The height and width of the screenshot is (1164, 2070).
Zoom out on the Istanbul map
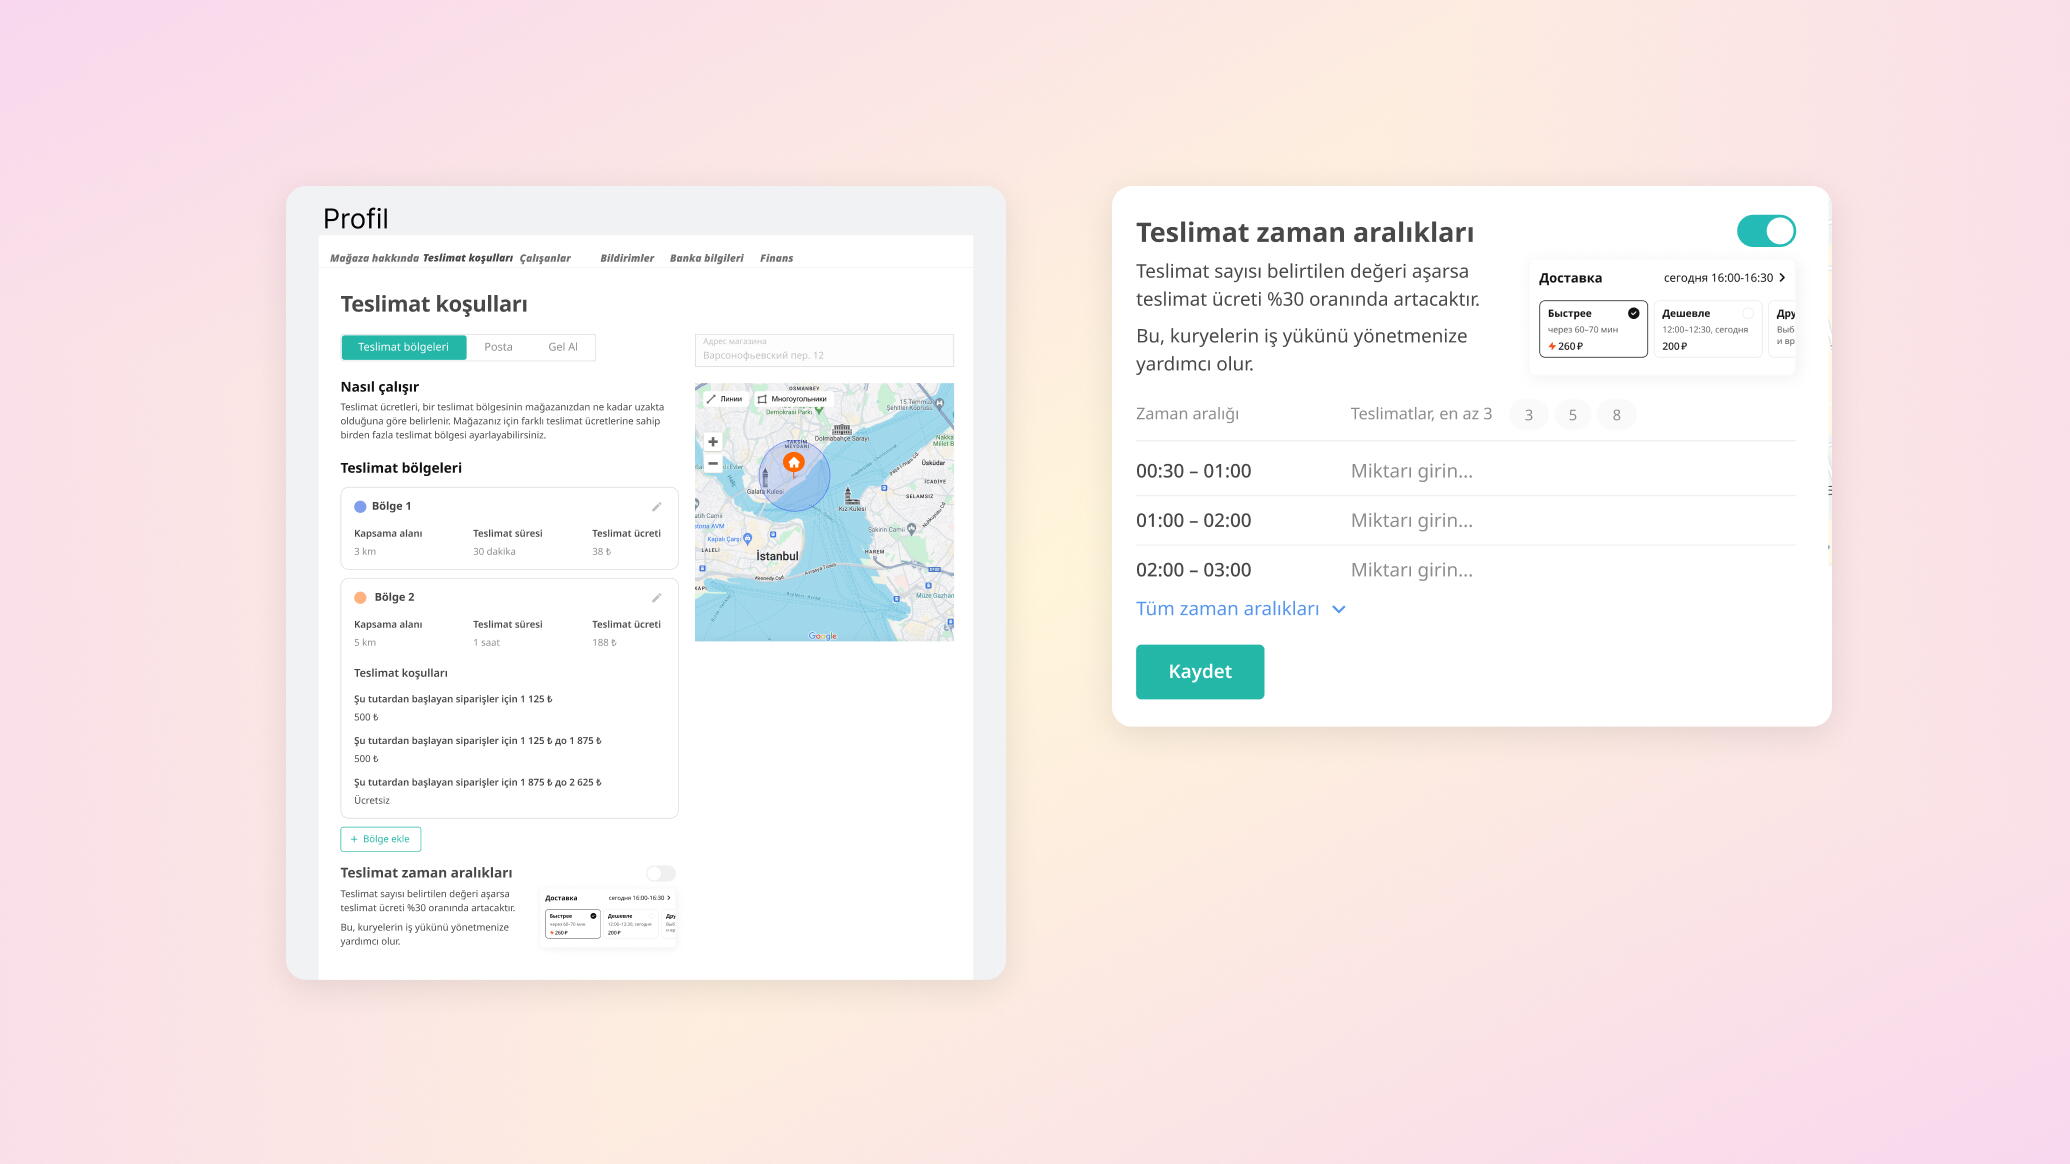(x=713, y=464)
